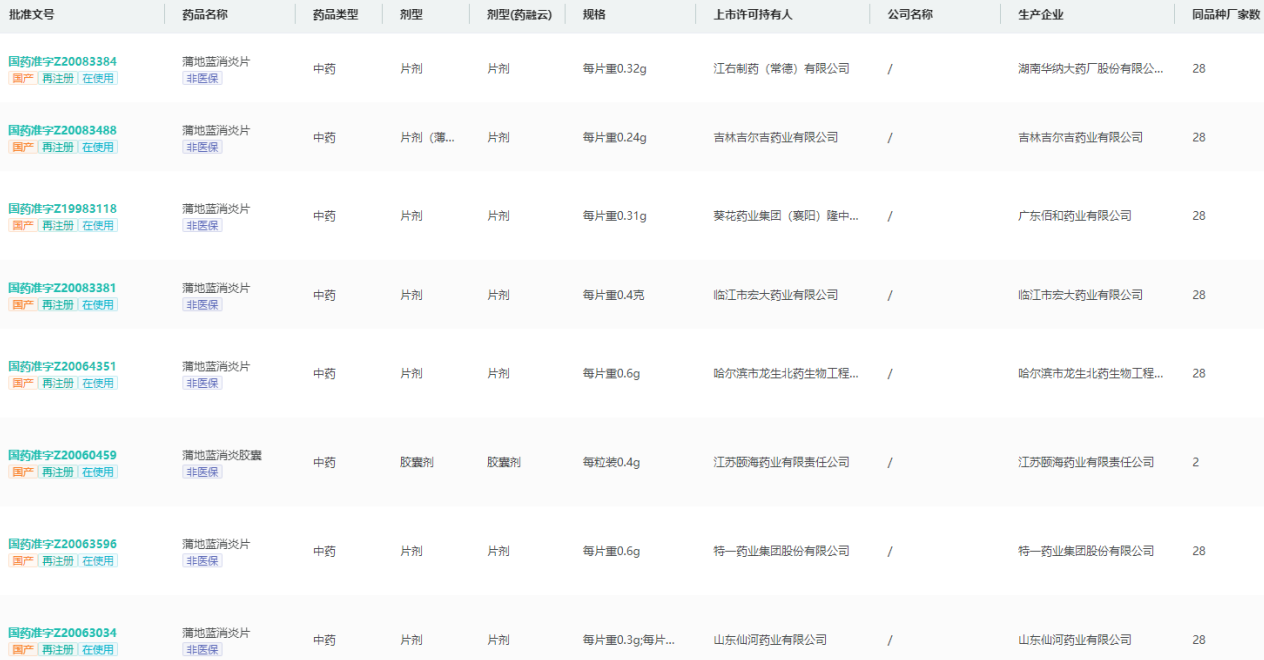Click 再注册 tag under Z20083488
This screenshot has width=1264, height=660.
click(x=57, y=147)
